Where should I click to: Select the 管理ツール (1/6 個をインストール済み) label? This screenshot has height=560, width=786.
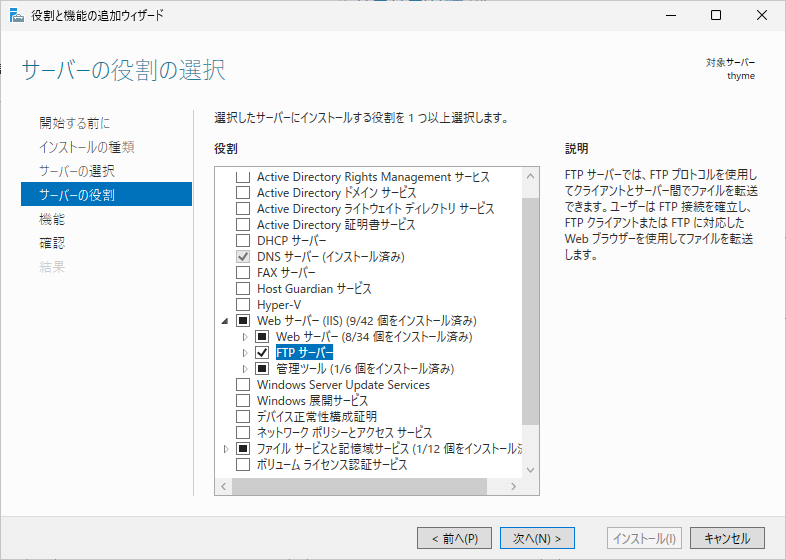click(365, 368)
